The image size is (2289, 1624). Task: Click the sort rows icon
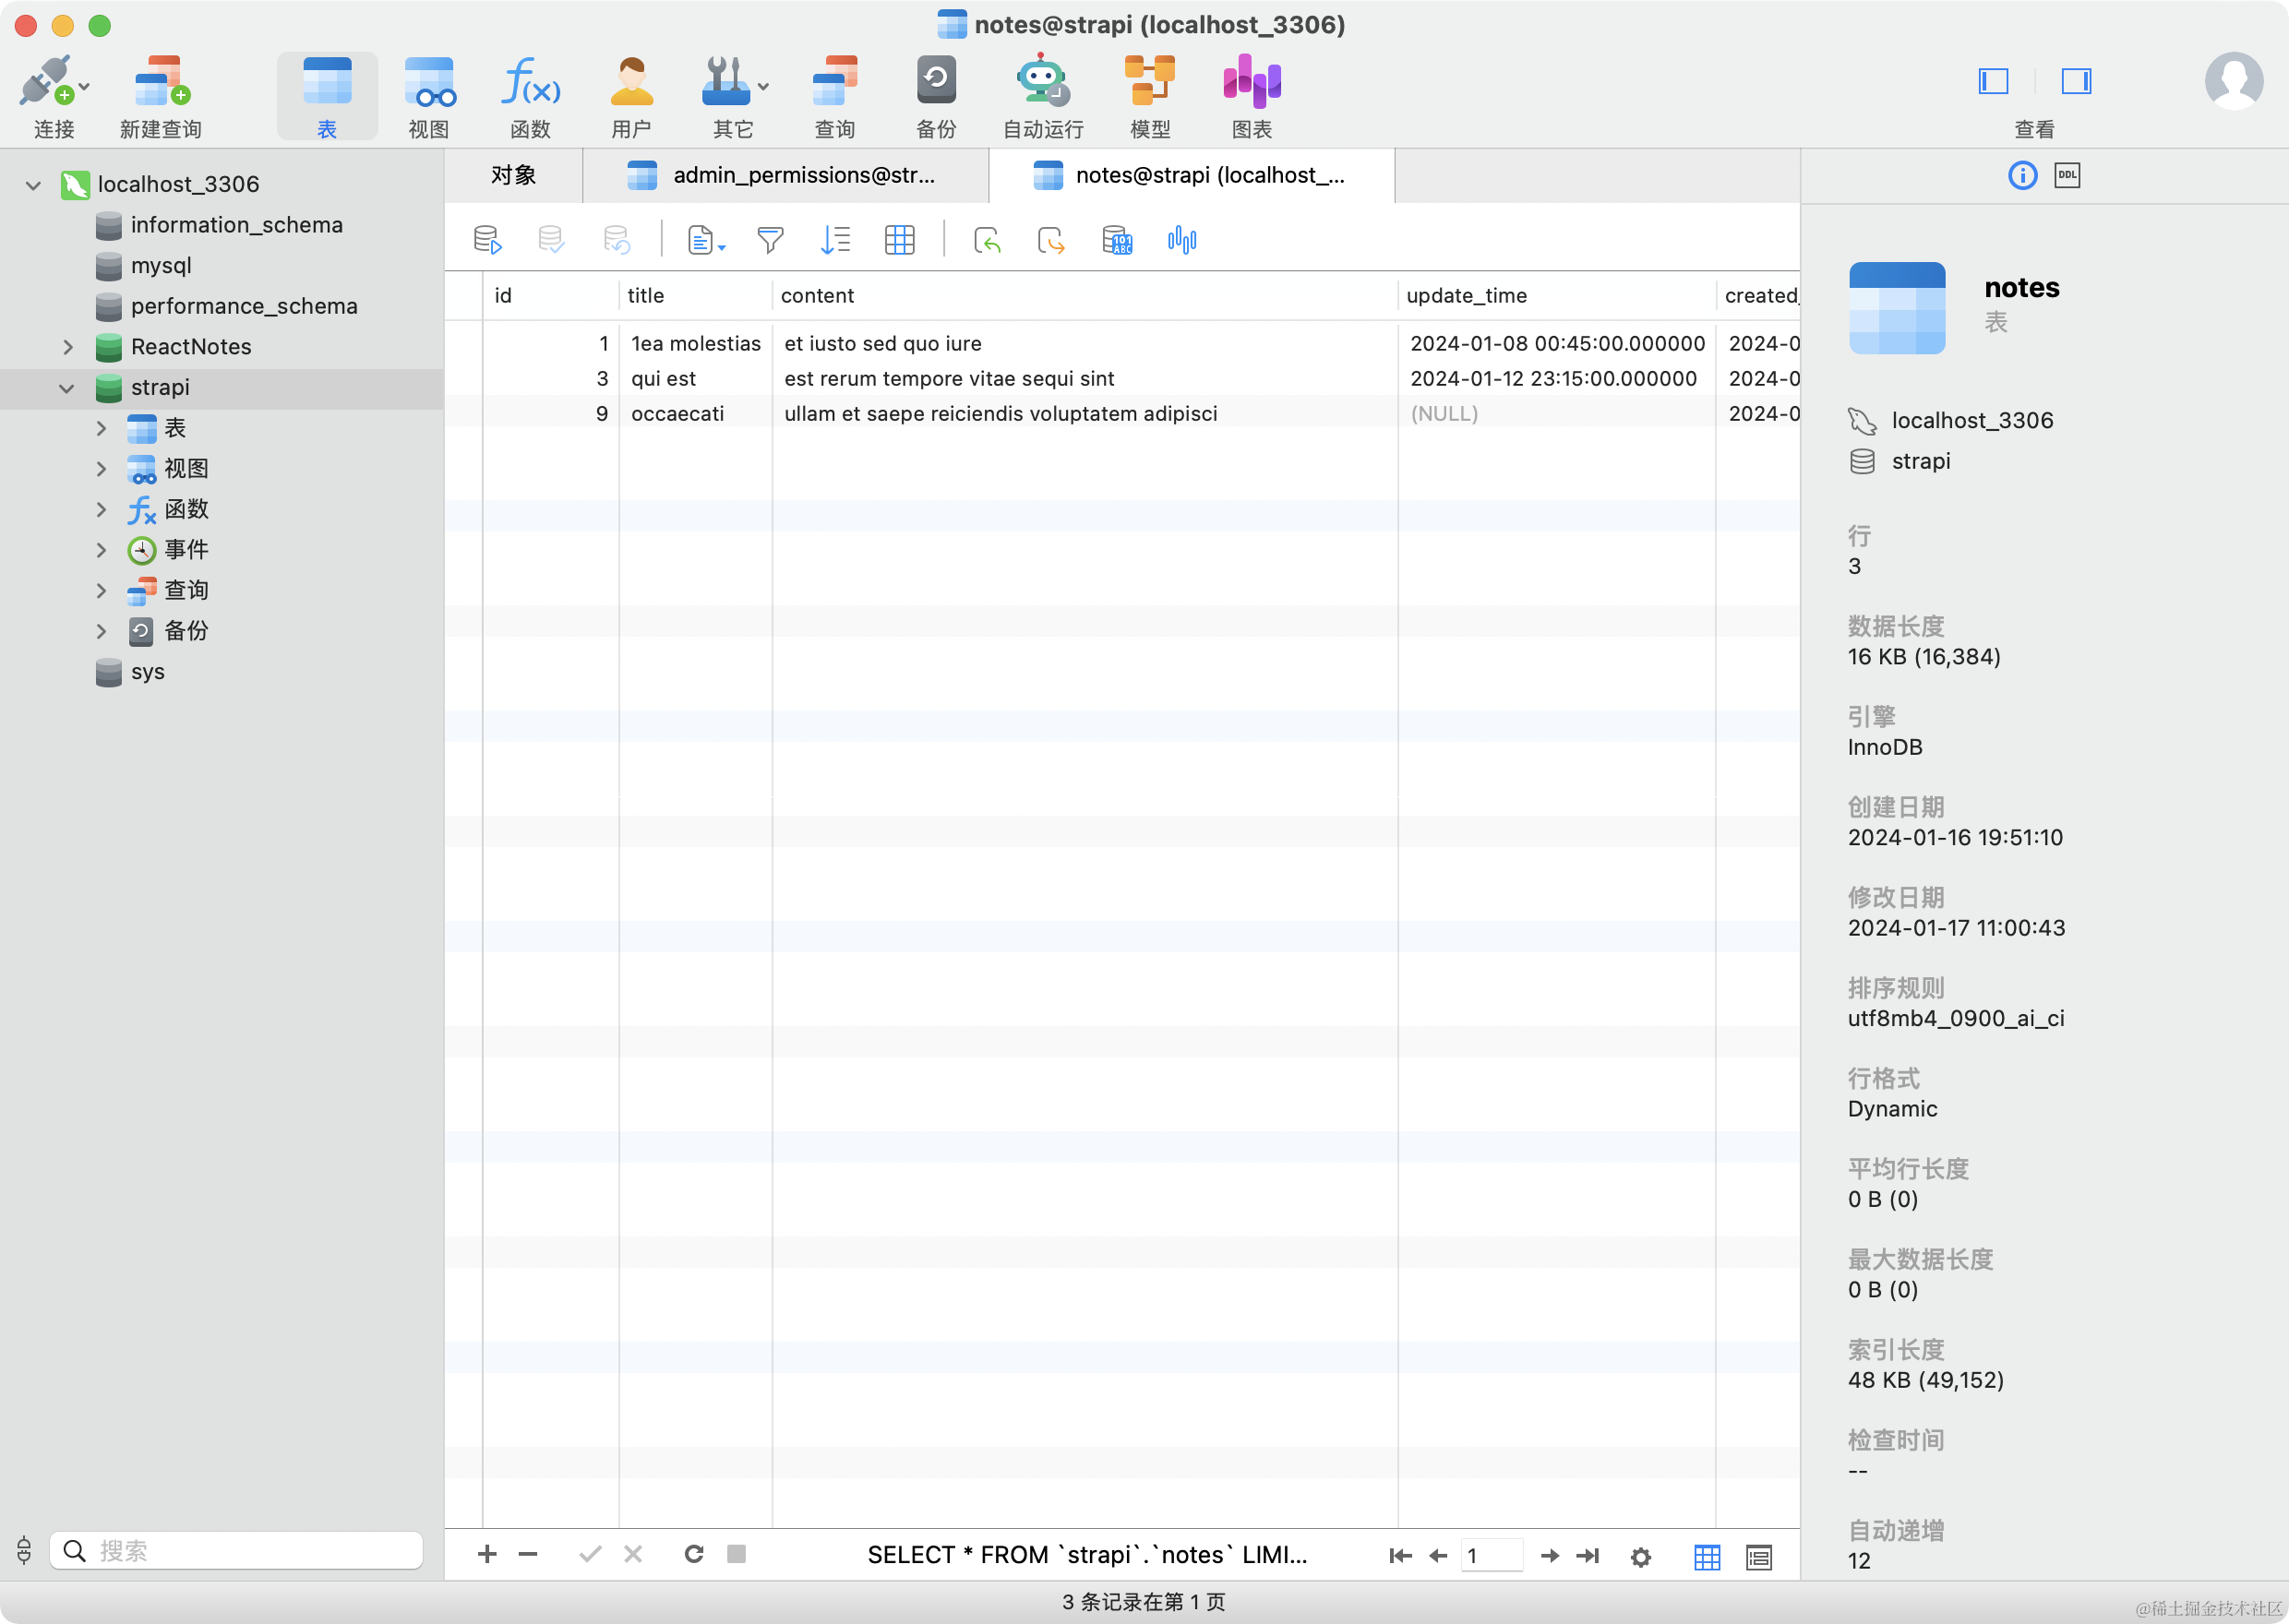pyautogui.click(x=834, y=240)
